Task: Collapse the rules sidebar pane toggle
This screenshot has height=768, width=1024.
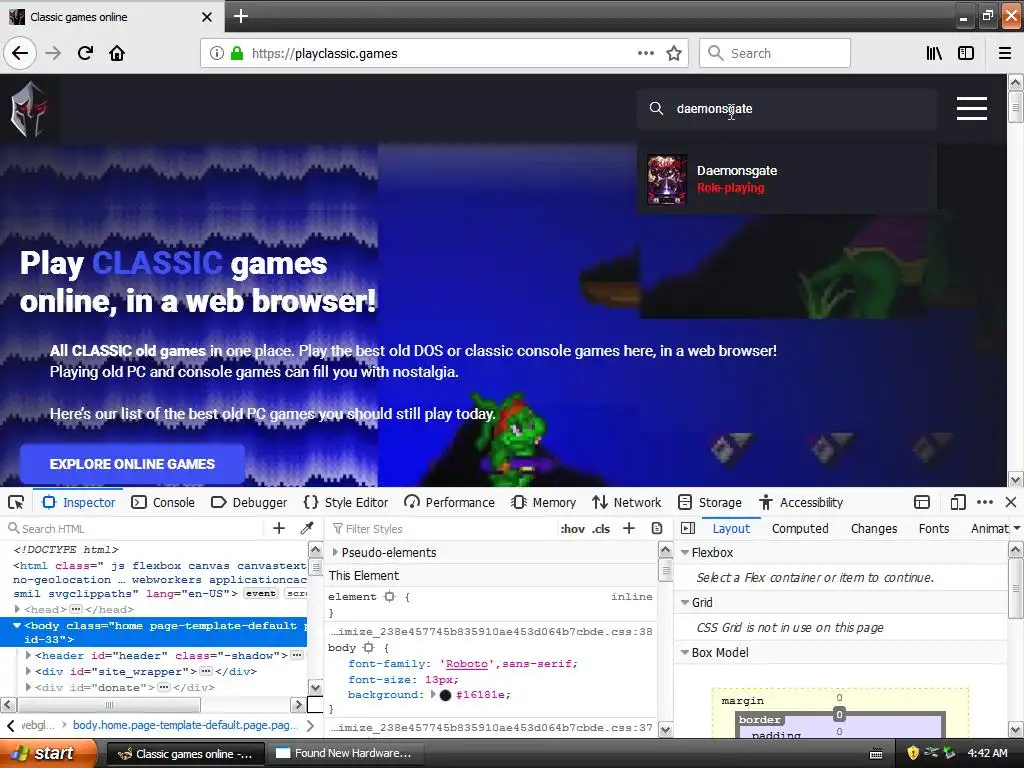Action: [x=688, y=528]
